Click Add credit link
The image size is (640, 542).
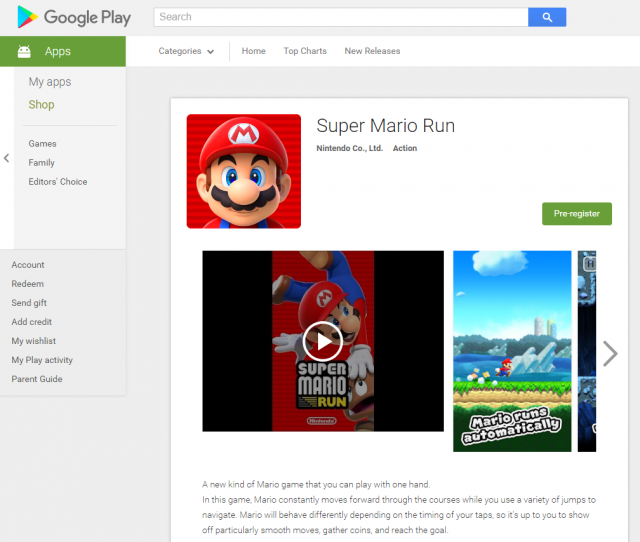(31, 322)
